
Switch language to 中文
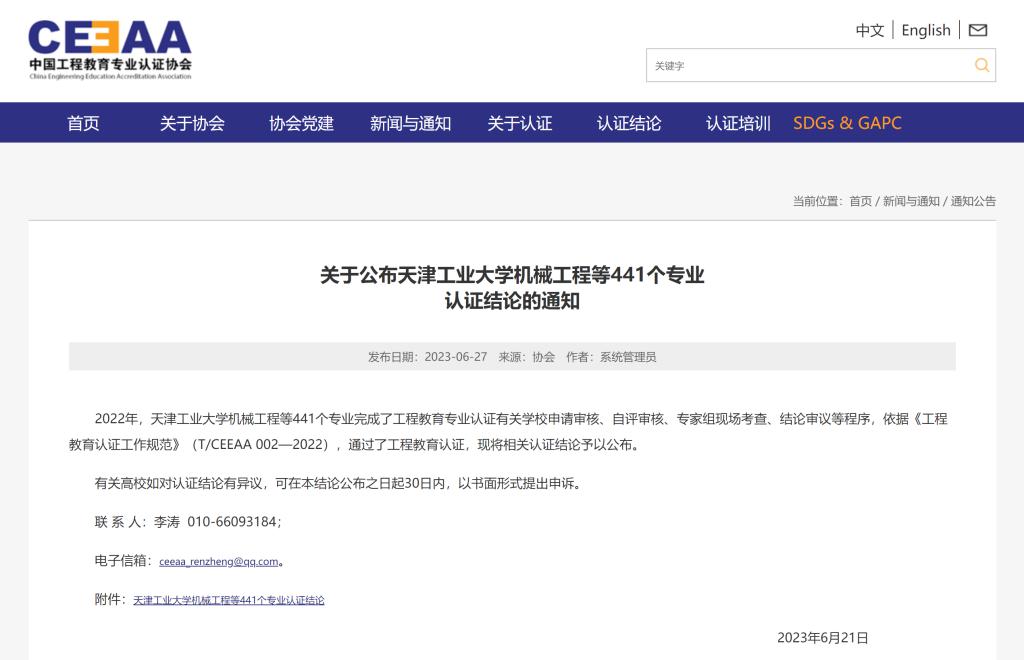coord(870,30)
